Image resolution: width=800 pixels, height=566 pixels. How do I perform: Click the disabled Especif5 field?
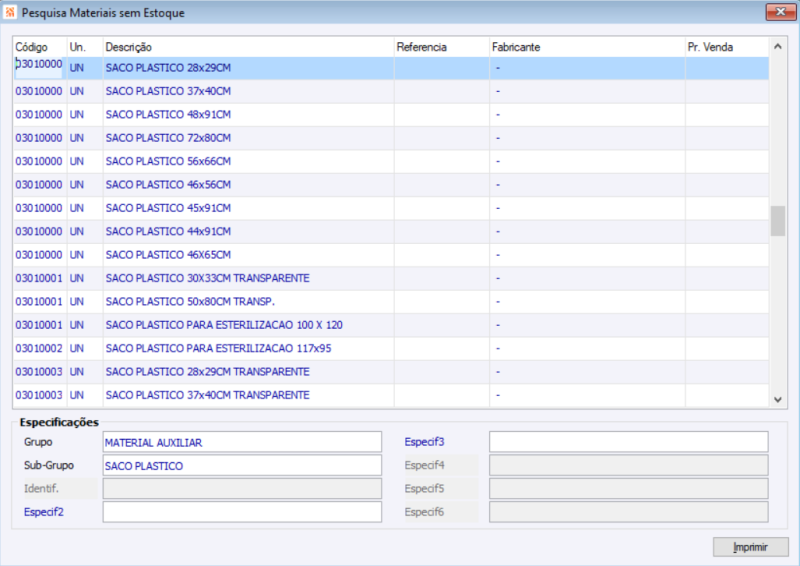tap(629, 489)
